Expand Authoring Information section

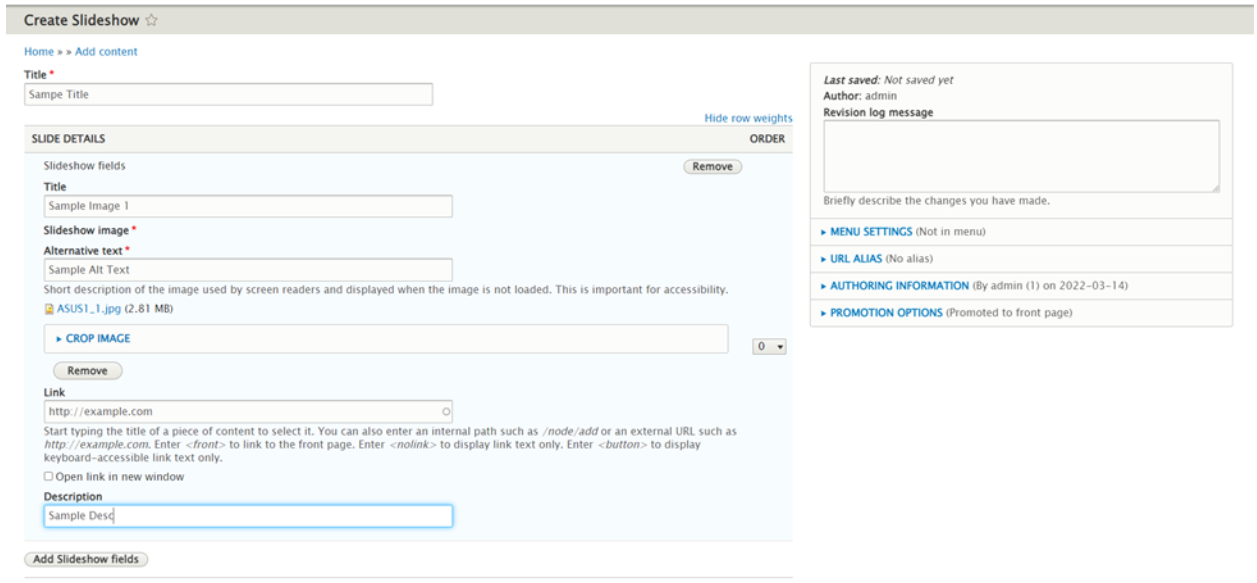899,286
